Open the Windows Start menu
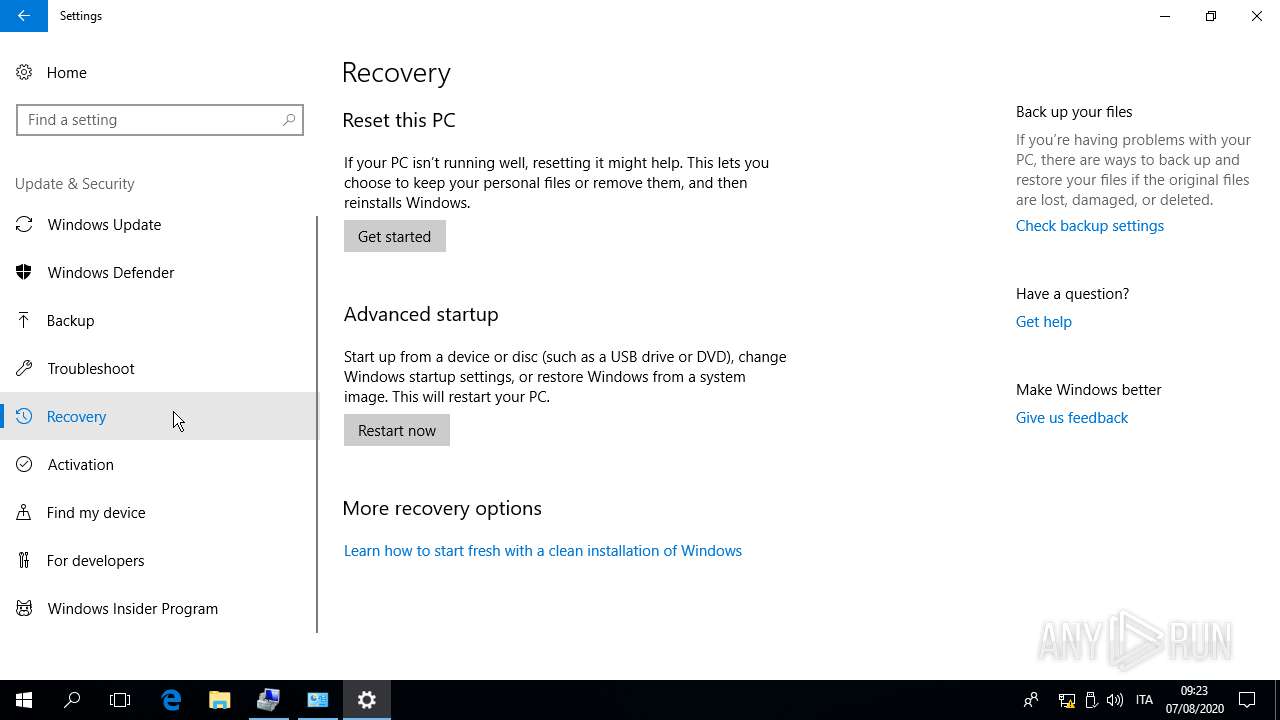1280x720 pixels. [x=24, y=700]
